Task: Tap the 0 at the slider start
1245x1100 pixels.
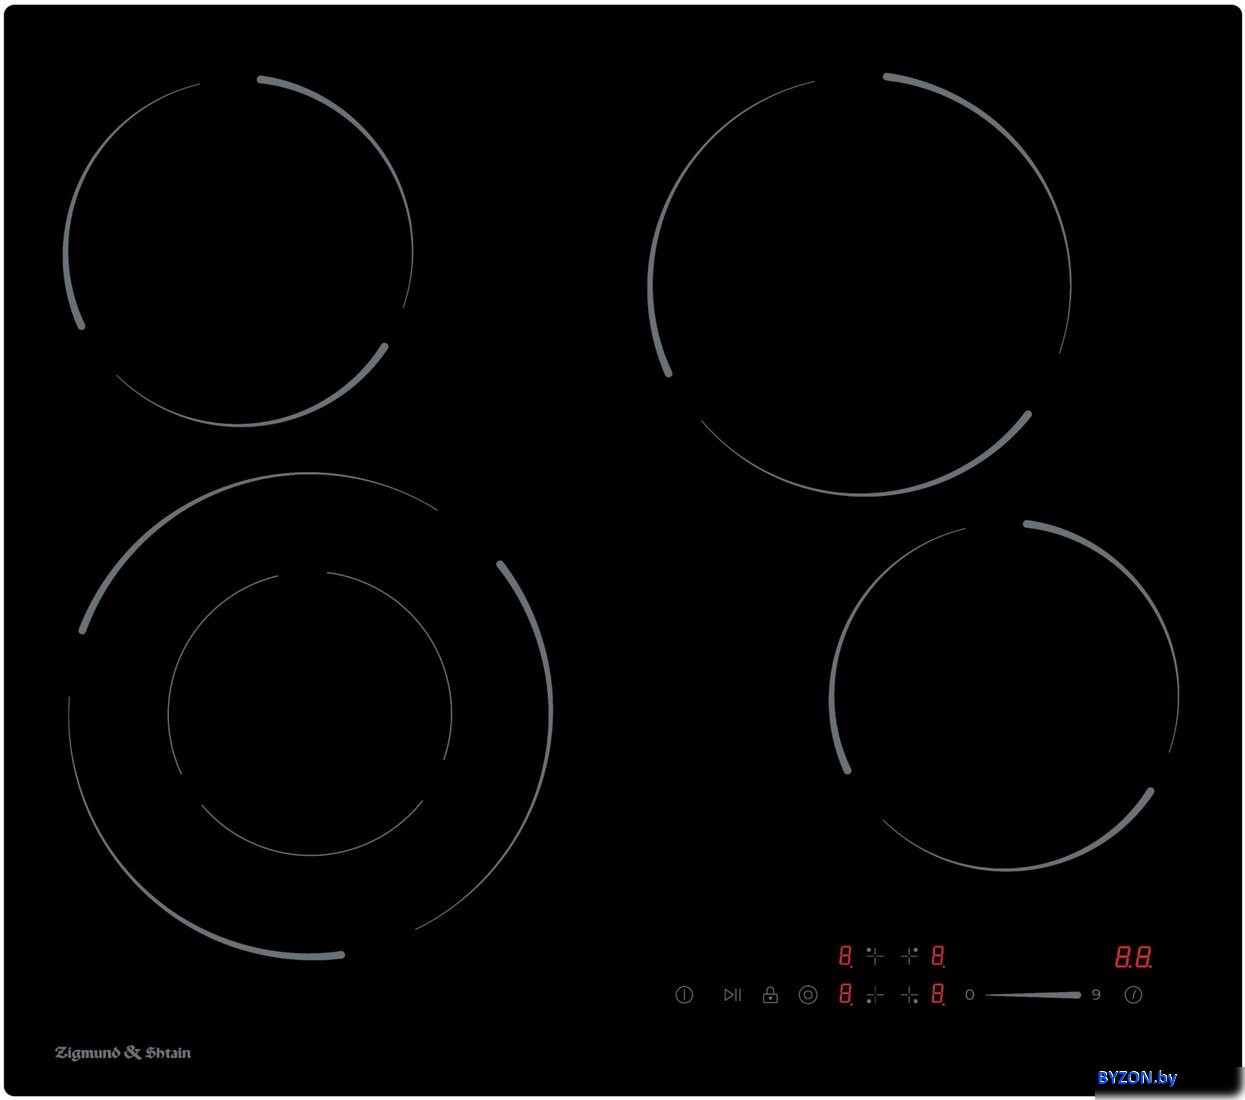Action: point(969,995)
